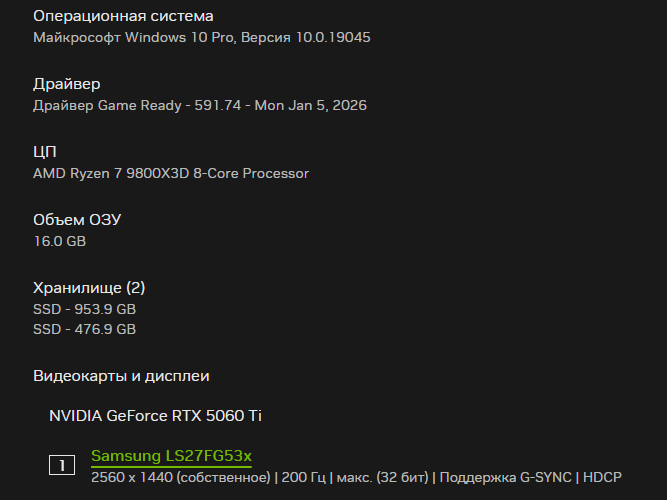Select the AMD Ryzen 7 9800X3D text
Image resolution: width=667 pixels, height=500 pixels.
pos(171,173)
